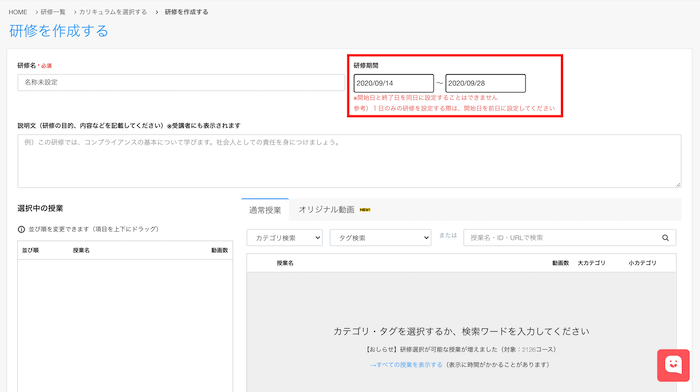Click the 研修期間 label
This screenshot has height=392, width=700.
(x=366, y=66)
